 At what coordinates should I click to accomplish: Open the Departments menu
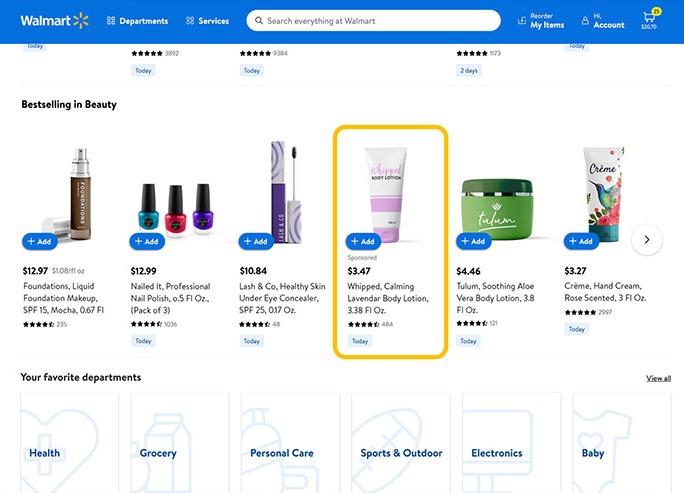click(x=137, y=21)
